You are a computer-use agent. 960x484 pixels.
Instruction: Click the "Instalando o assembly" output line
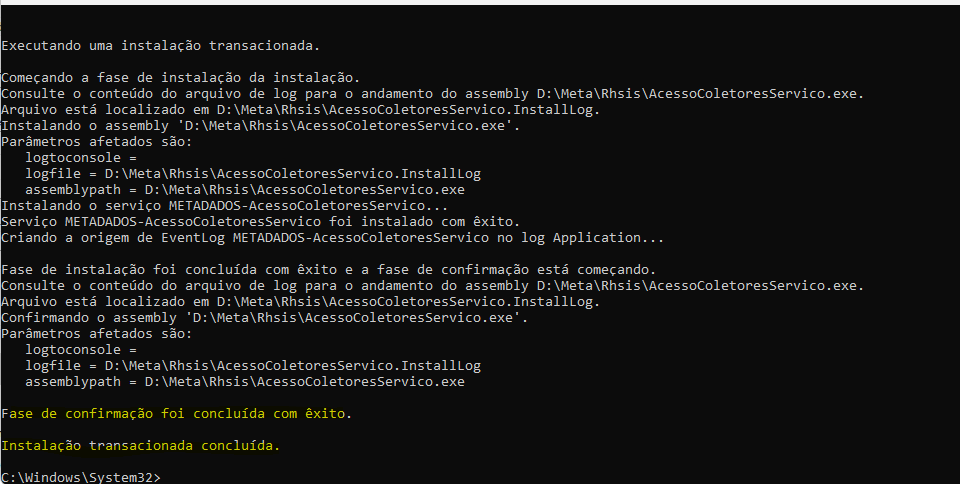pos(260,125)
